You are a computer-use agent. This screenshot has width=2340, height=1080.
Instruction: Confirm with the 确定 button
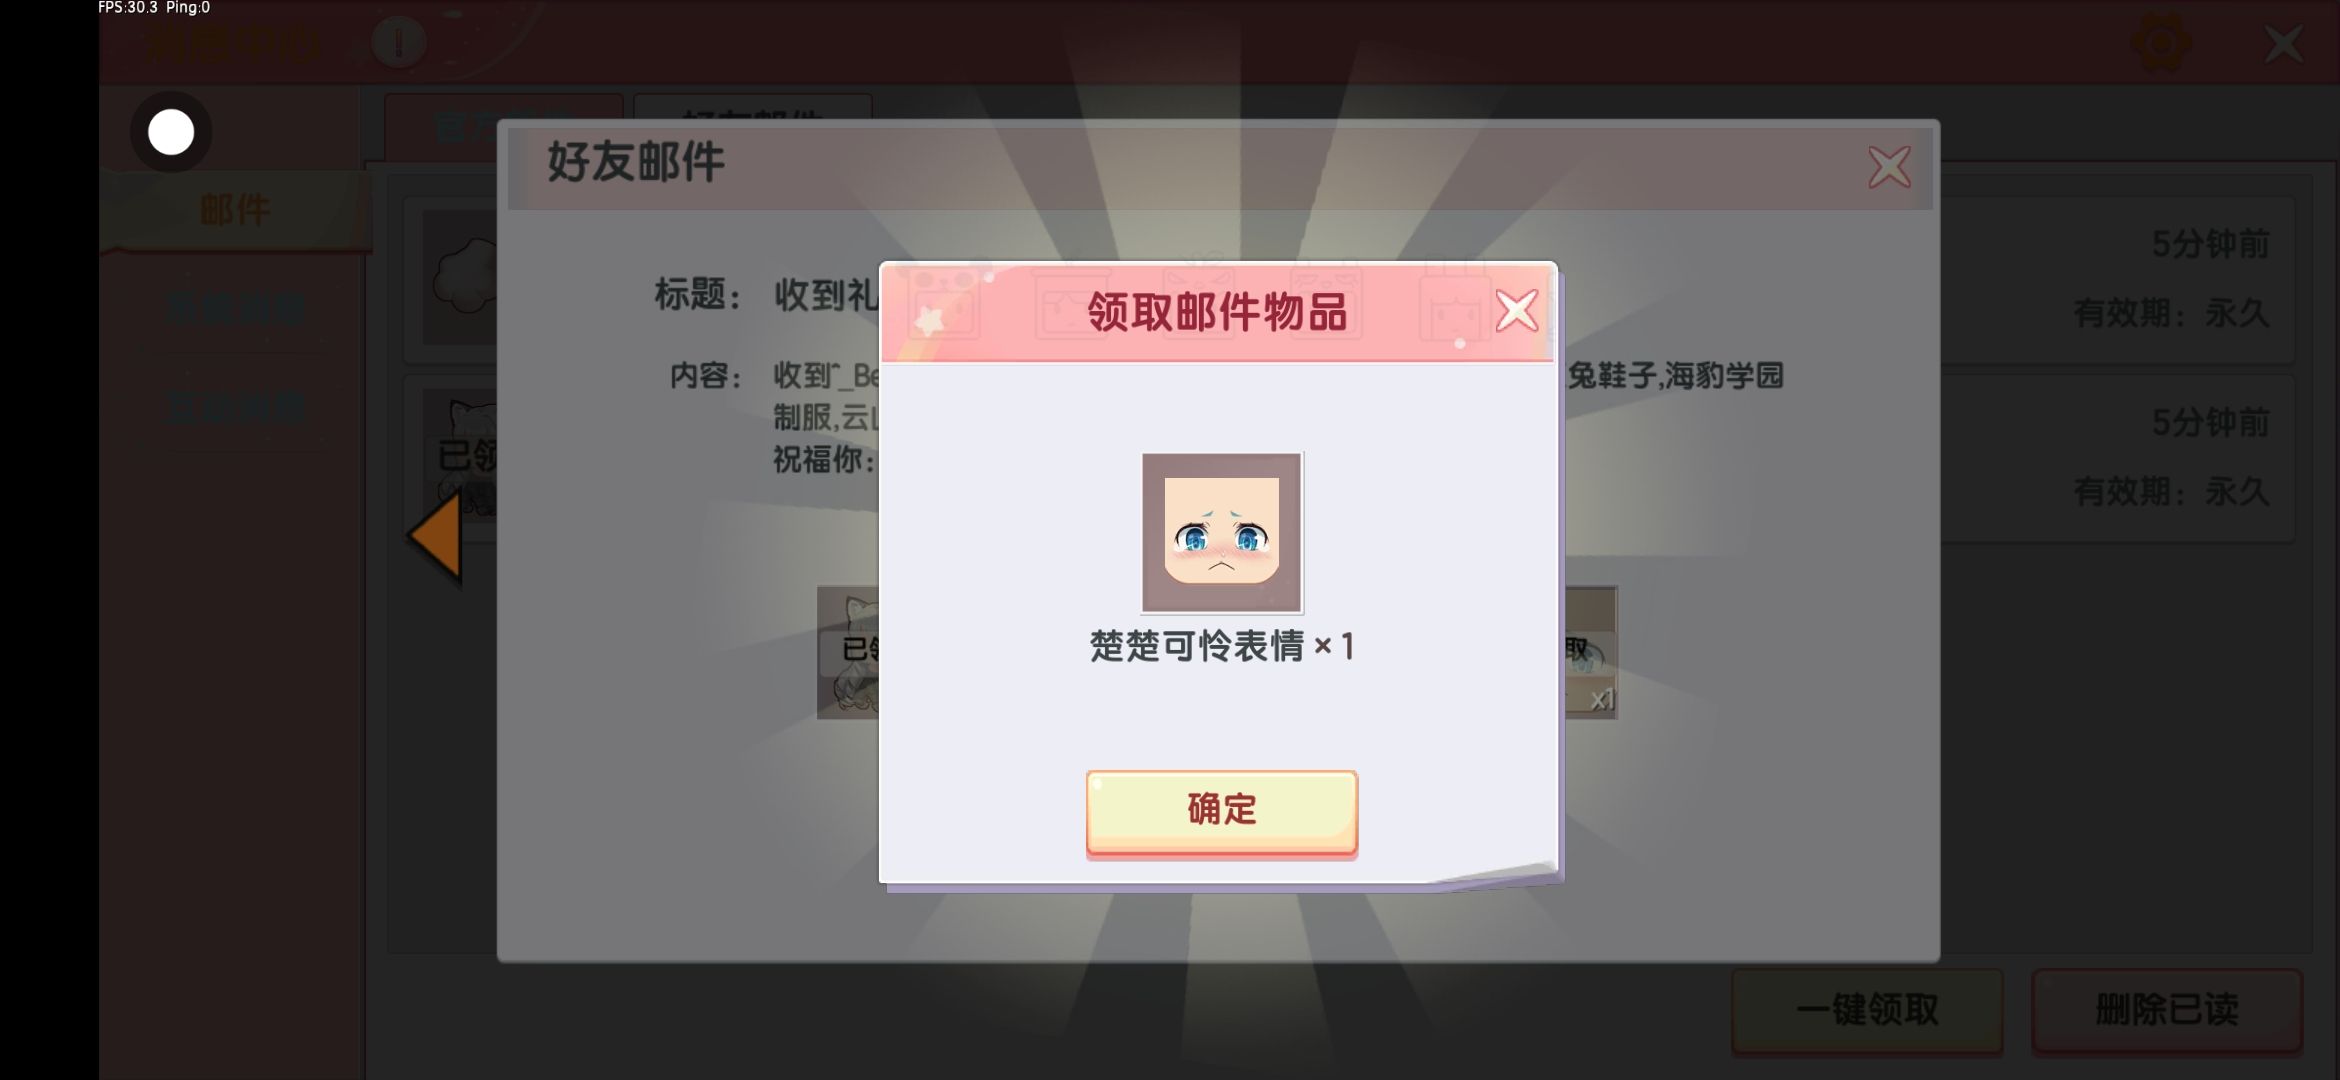tap(1221, 811)
